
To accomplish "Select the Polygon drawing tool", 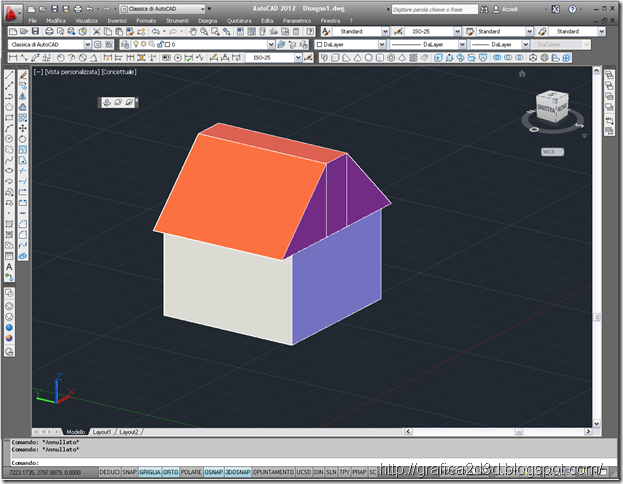I will (x=9, y=107).
